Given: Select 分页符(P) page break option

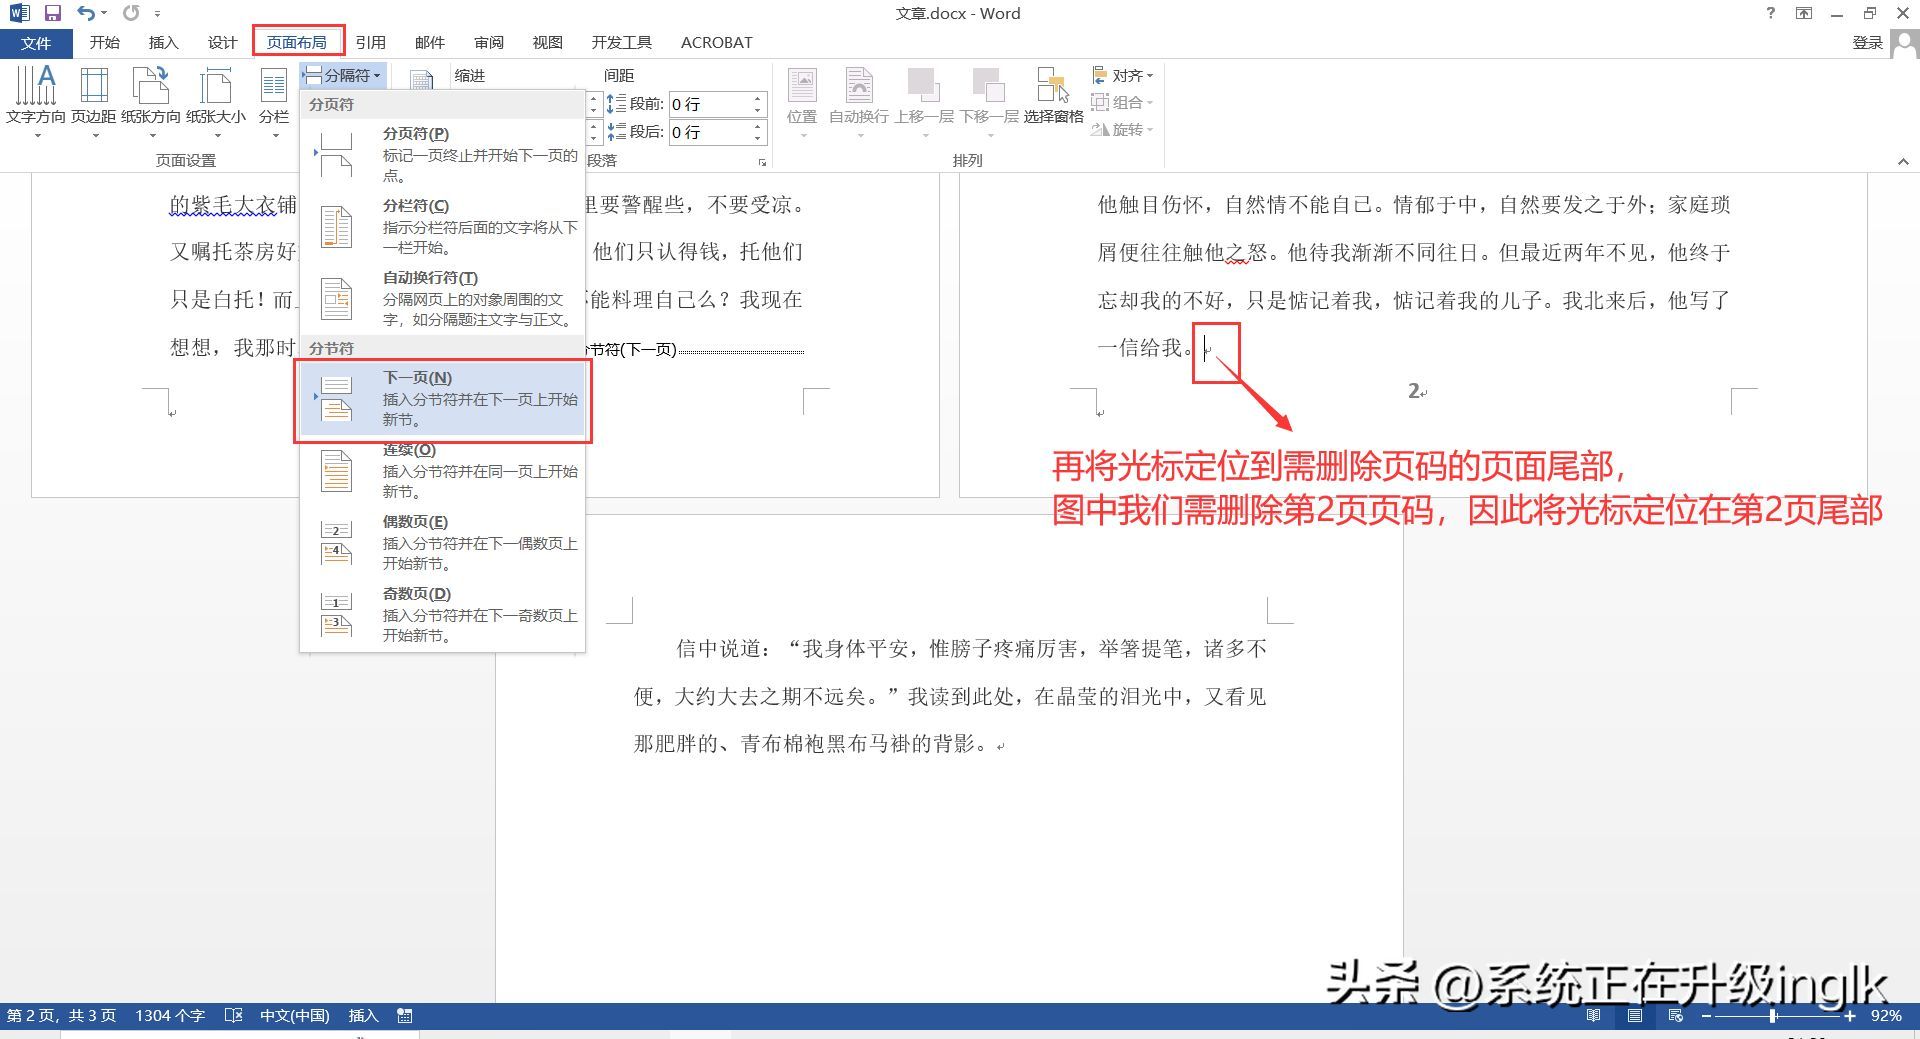Looking at the screenshot, I should click(442, 153).
